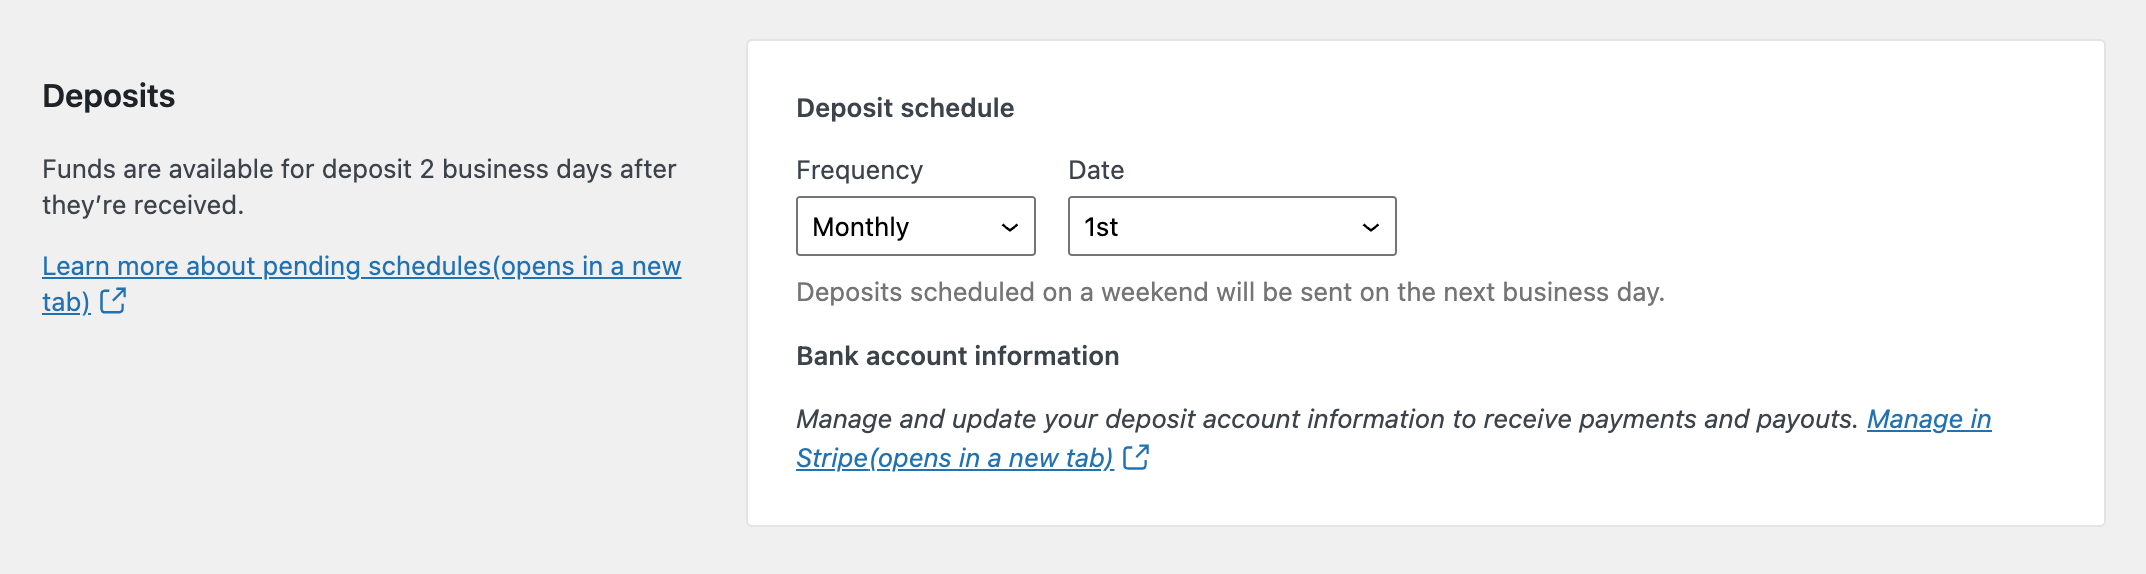Click "Stripe(opens in a new tab)" link text

coord(954,458)
